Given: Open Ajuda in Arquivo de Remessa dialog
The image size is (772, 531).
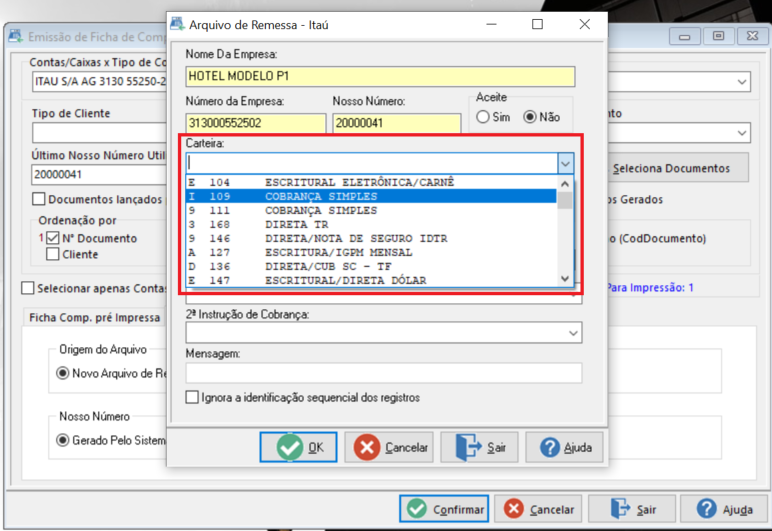Looking at the screenshot, I should [x=564, y=447].
